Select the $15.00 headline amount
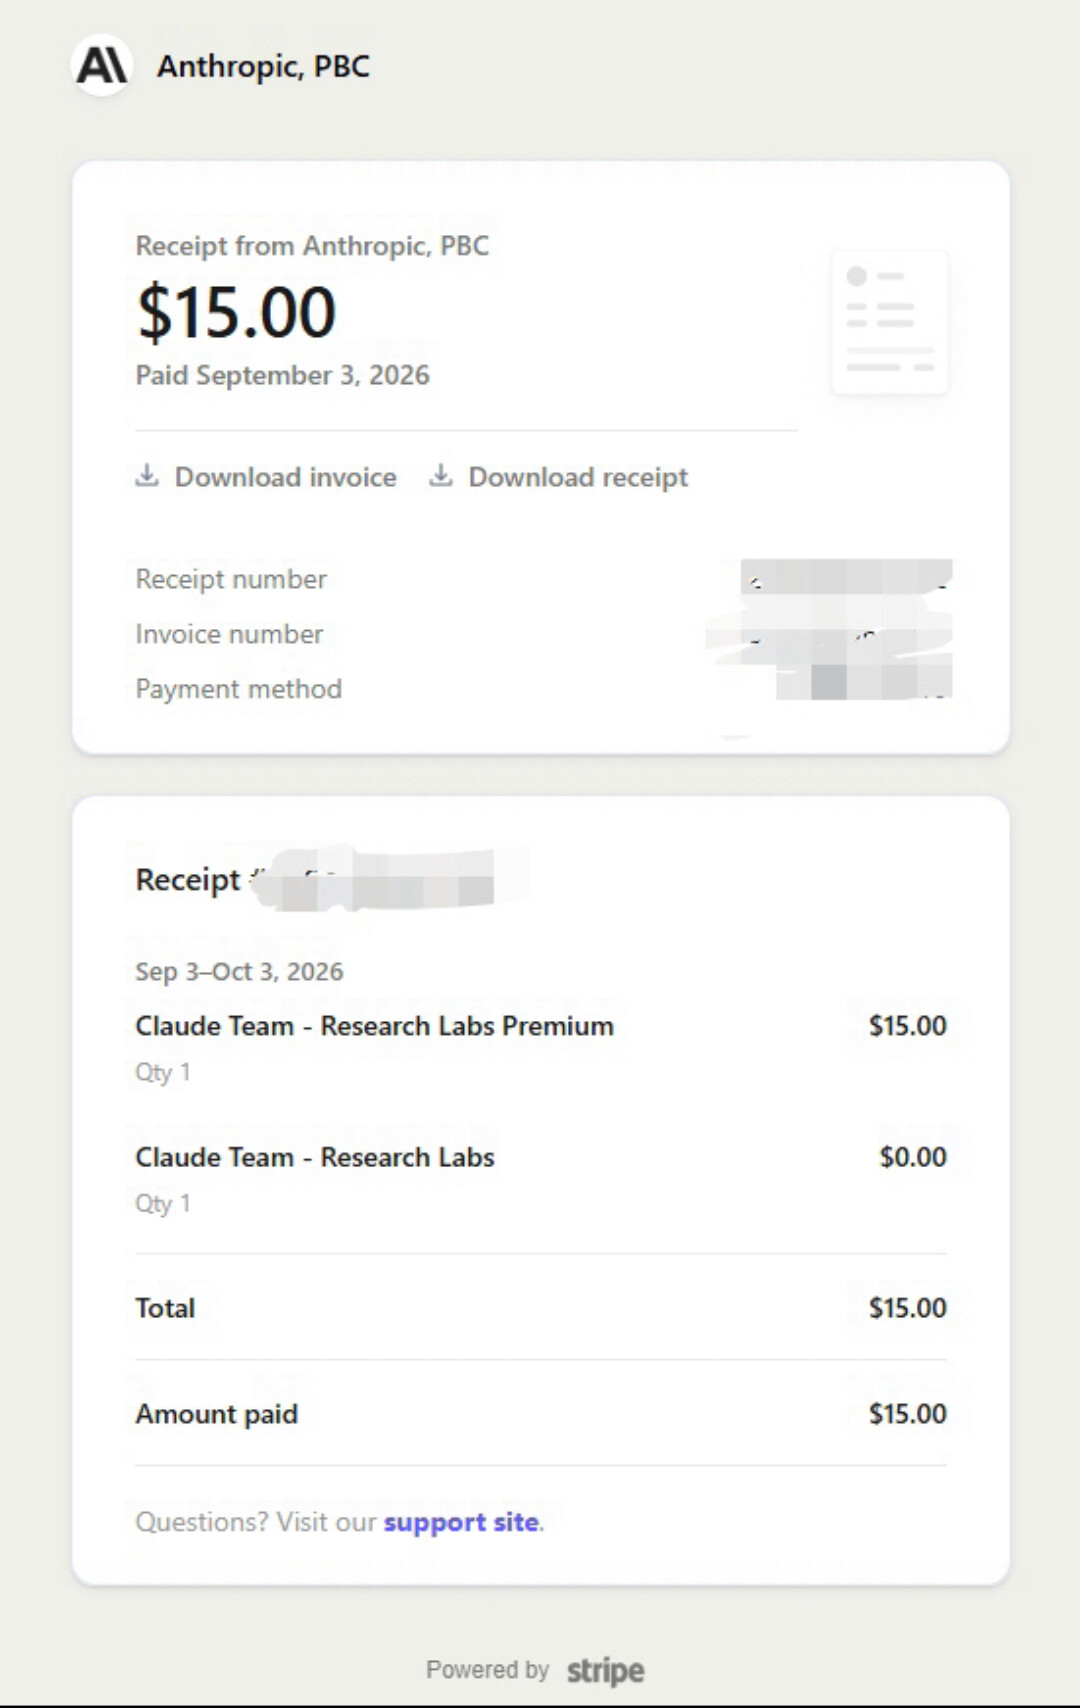 tap(236, 312)
